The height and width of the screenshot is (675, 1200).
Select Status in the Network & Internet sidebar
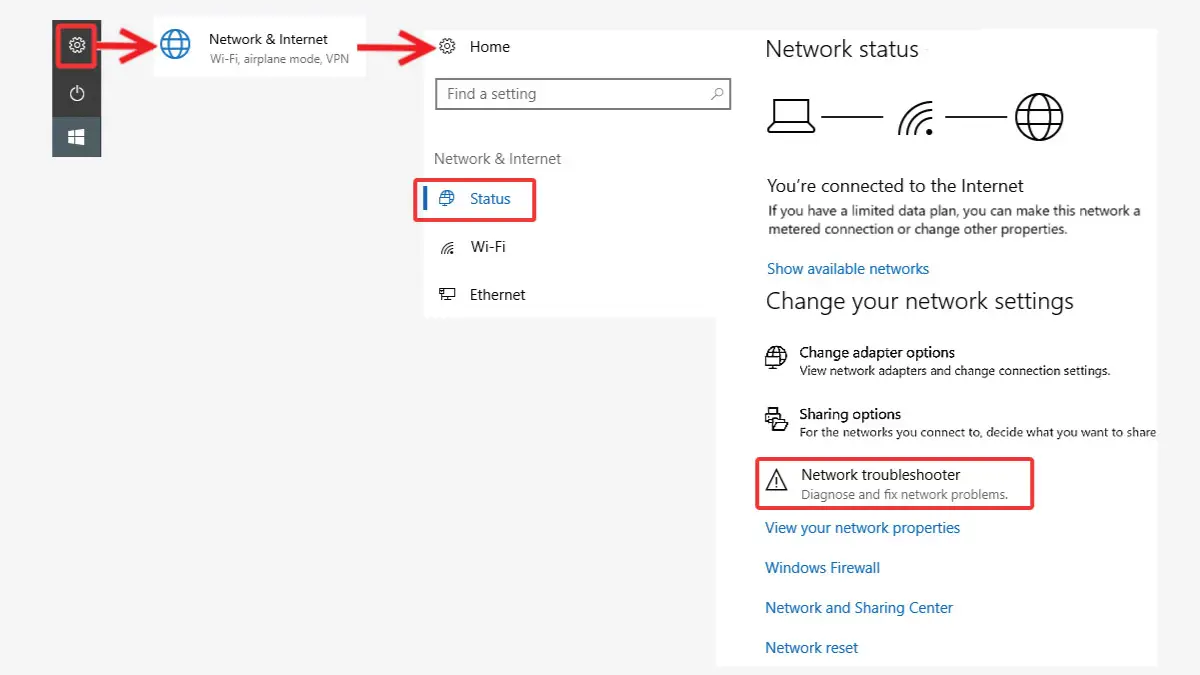pyautogui.click(x=489, y=199)
